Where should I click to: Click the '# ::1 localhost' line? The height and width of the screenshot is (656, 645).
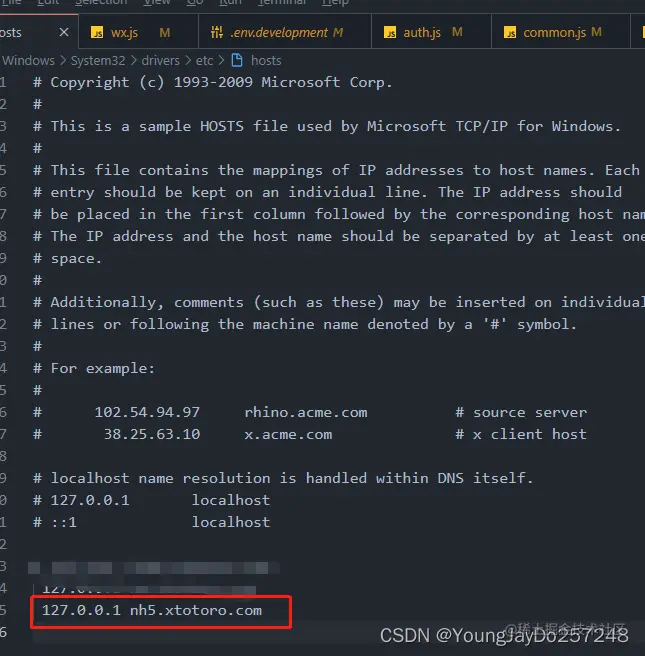pyautogui.click(x=152, y=522)
